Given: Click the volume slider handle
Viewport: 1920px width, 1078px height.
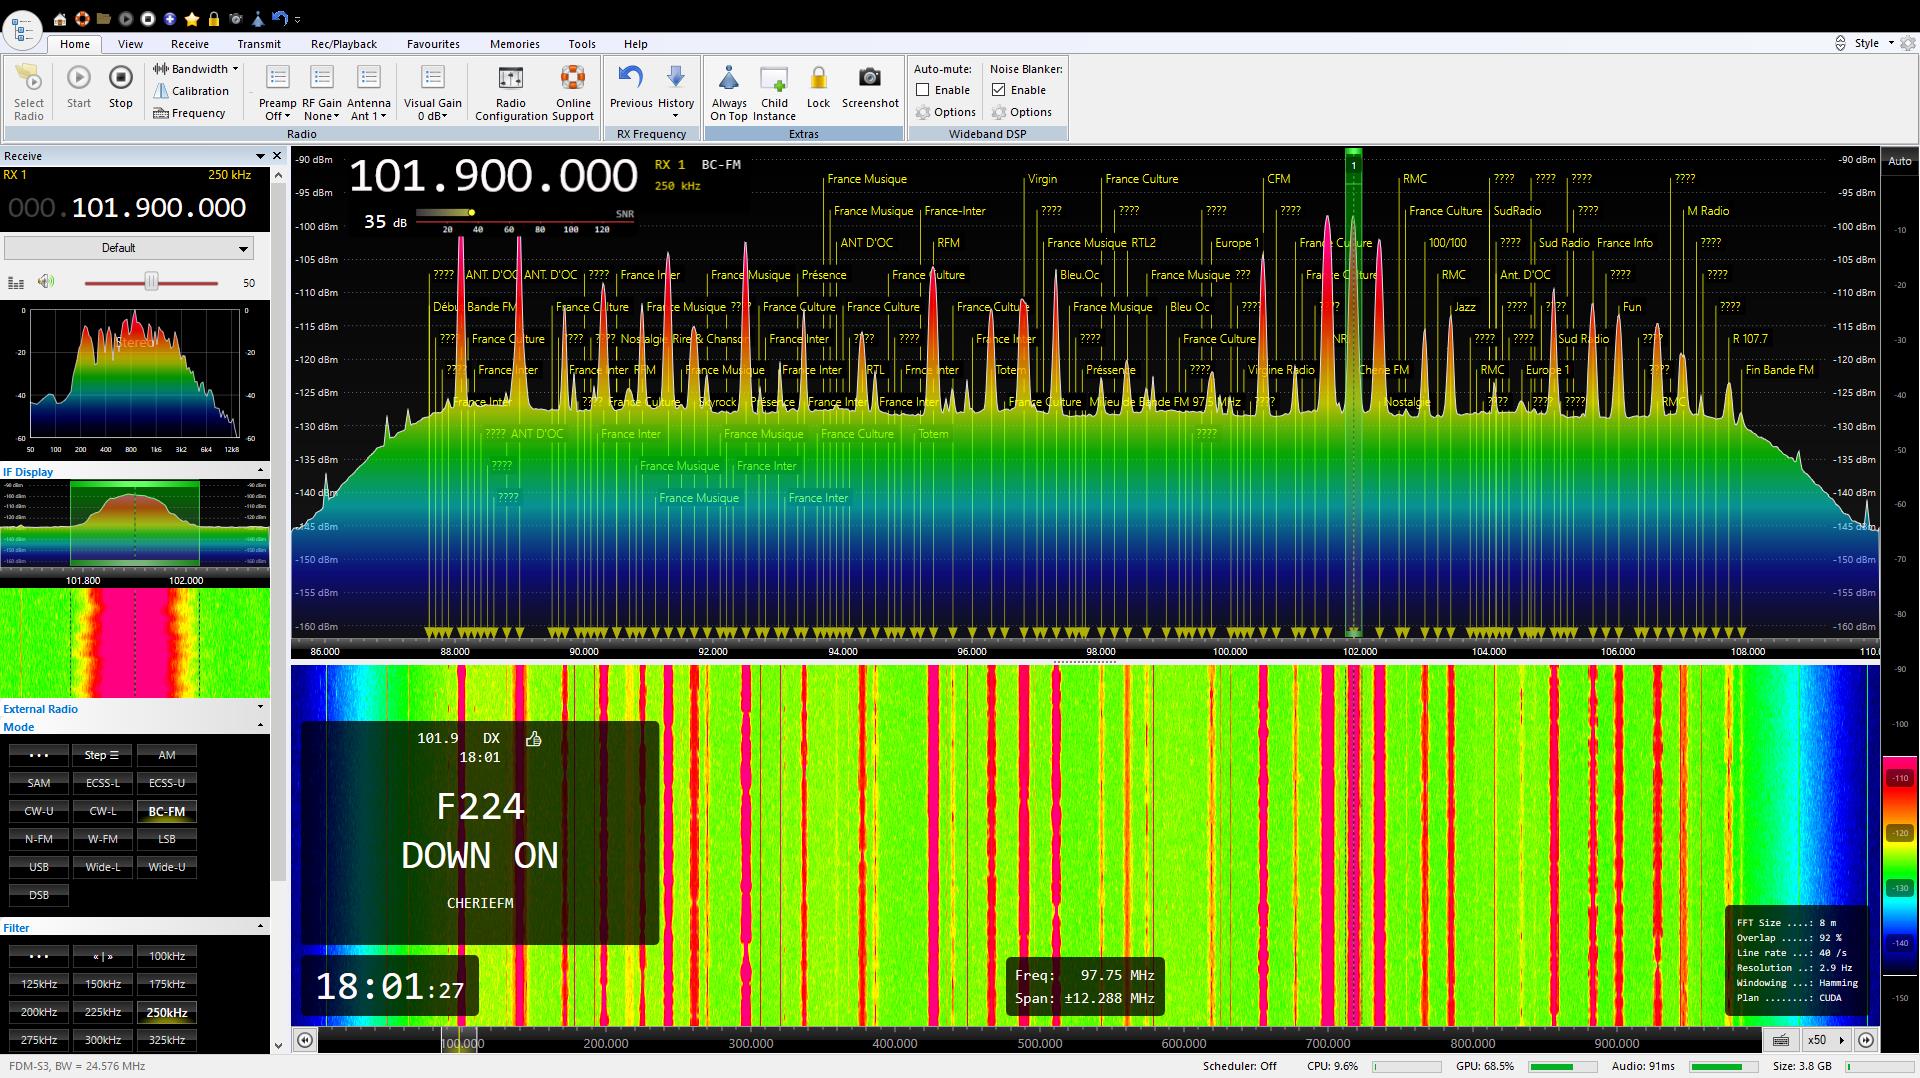Looking at the screenshot, I should (x=151, y=283).
